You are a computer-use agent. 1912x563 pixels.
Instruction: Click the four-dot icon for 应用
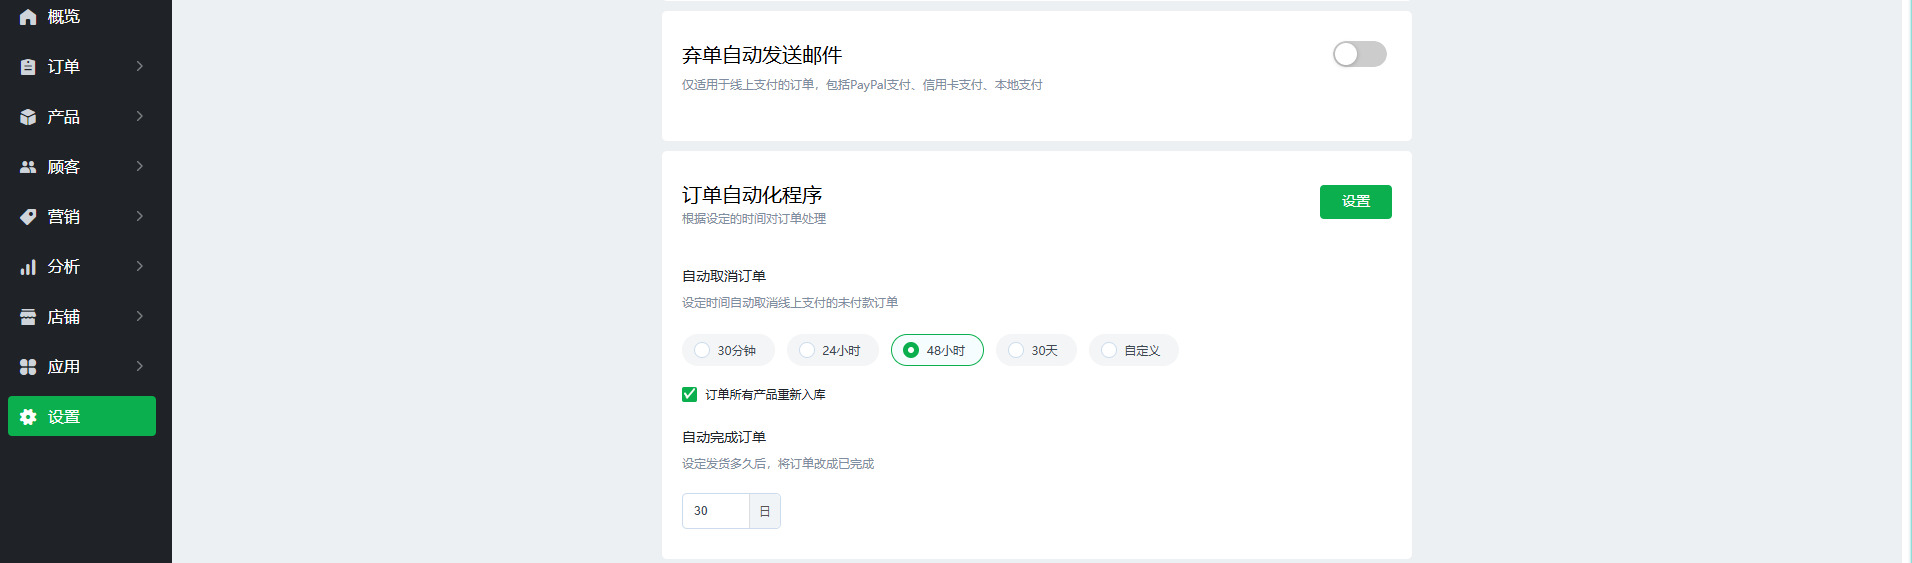(28, 367)
